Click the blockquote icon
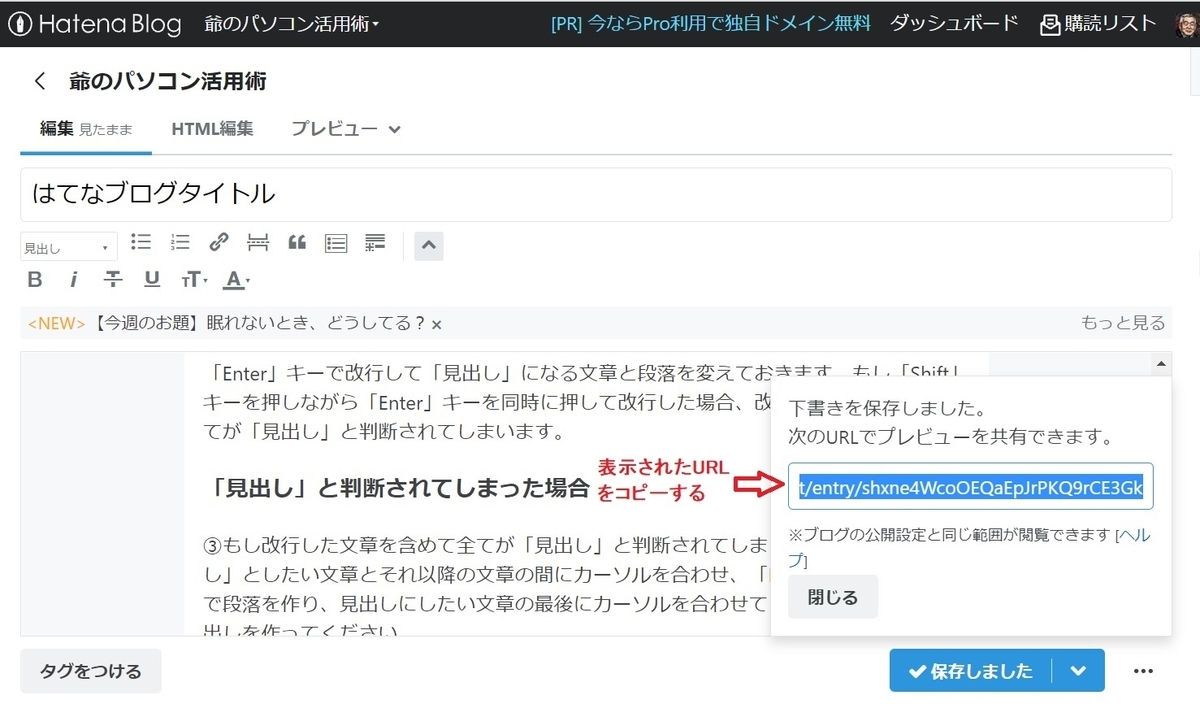The height and width of the screenshot is (704, 1200). coord(297,242)
